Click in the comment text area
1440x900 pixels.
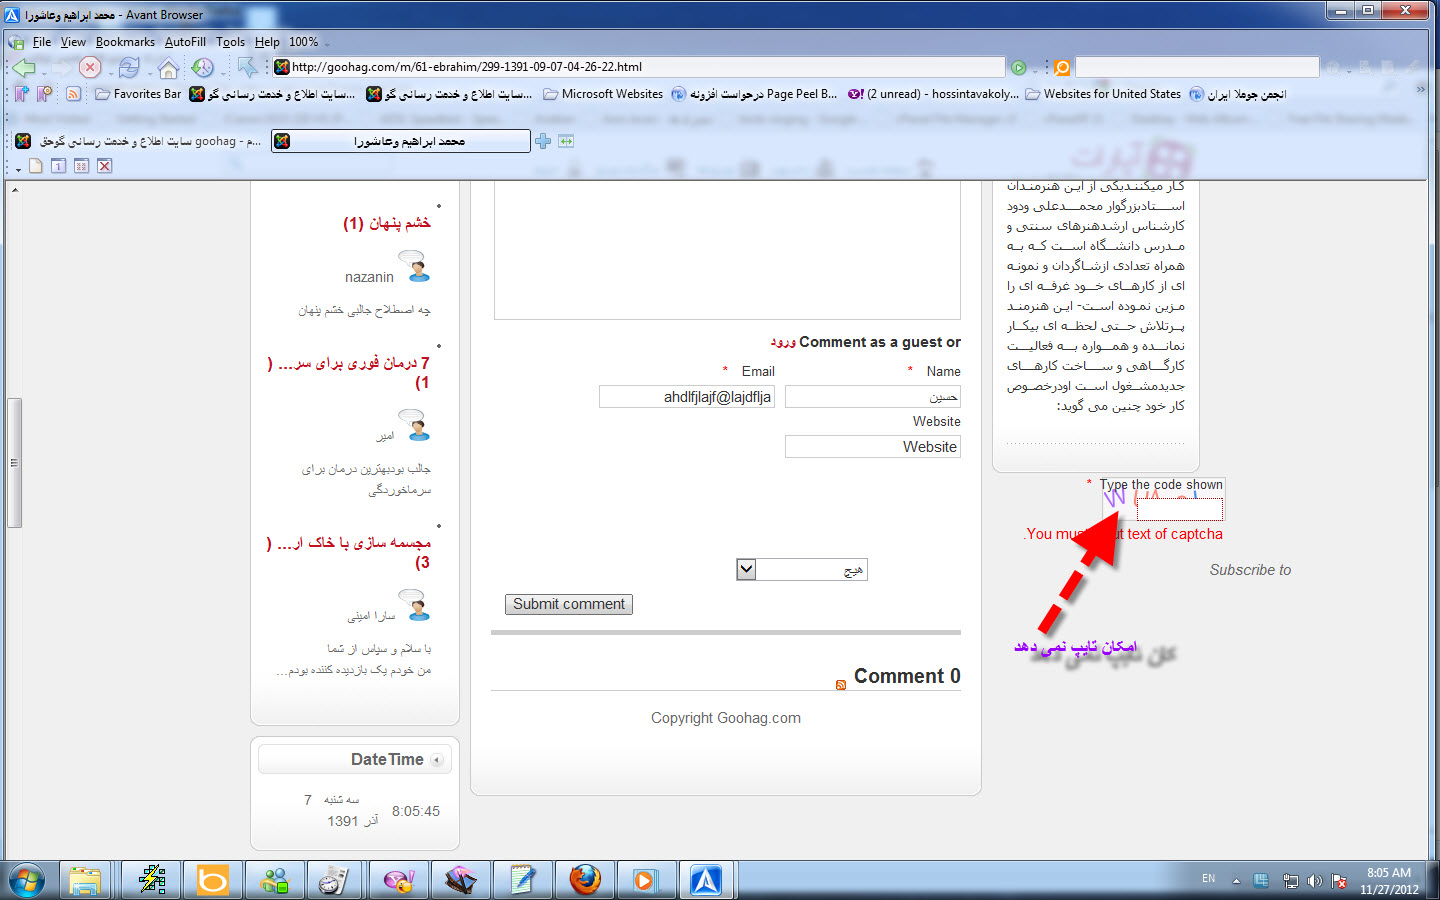727,250
